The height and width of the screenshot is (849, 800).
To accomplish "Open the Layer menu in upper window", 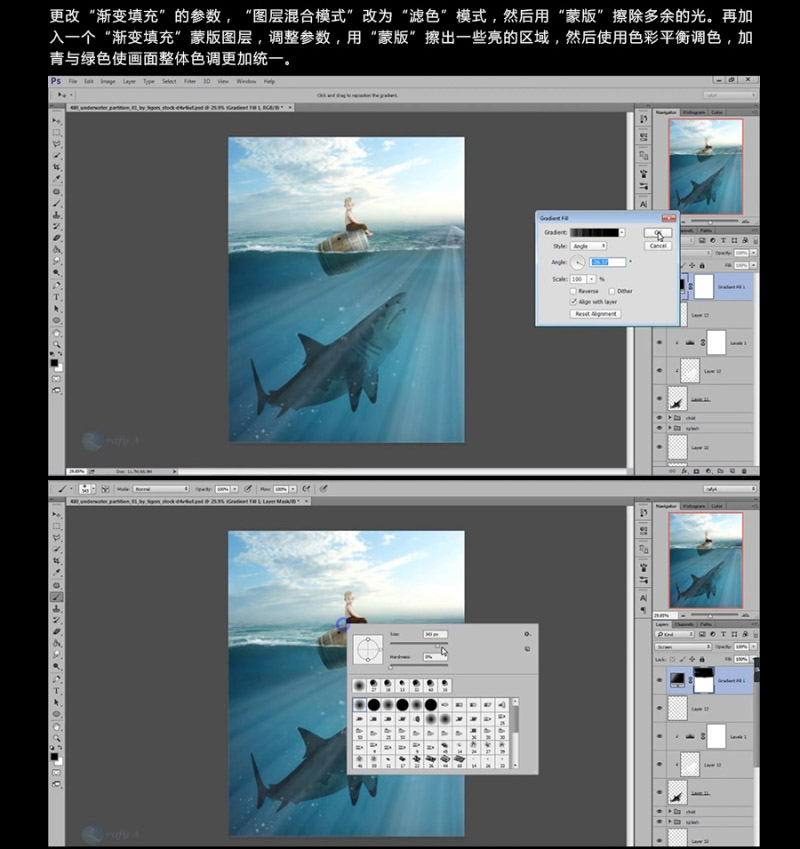I will tap(129, 81).
